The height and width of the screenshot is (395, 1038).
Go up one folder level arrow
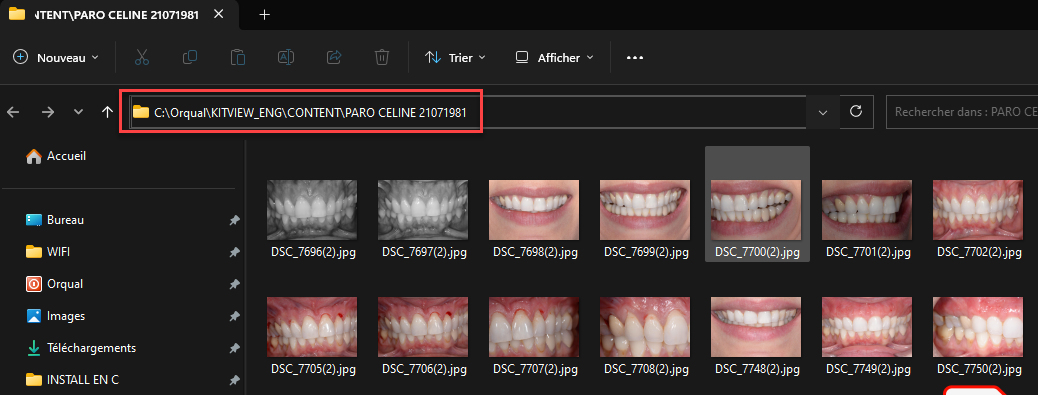pos(107,112)
